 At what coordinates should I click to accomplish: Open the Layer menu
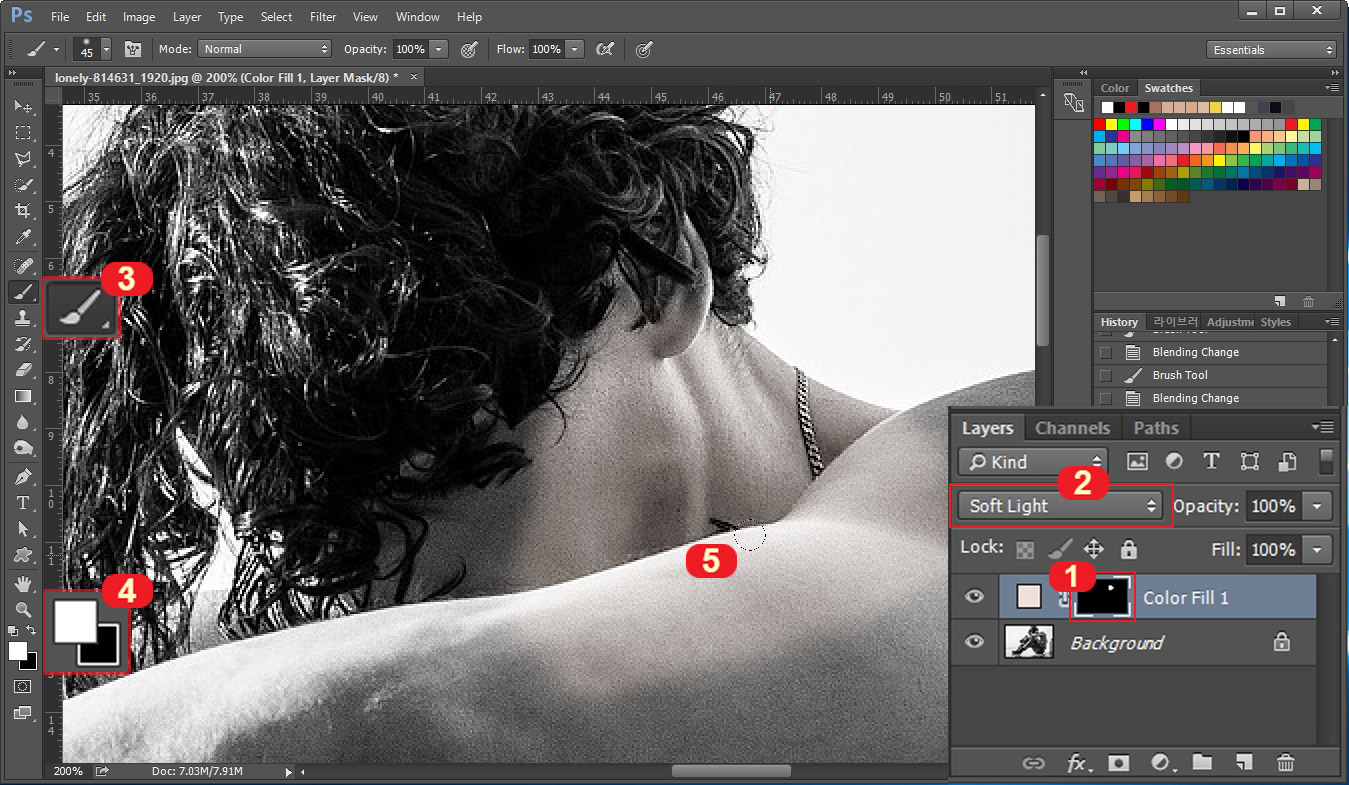click(187, 17)
